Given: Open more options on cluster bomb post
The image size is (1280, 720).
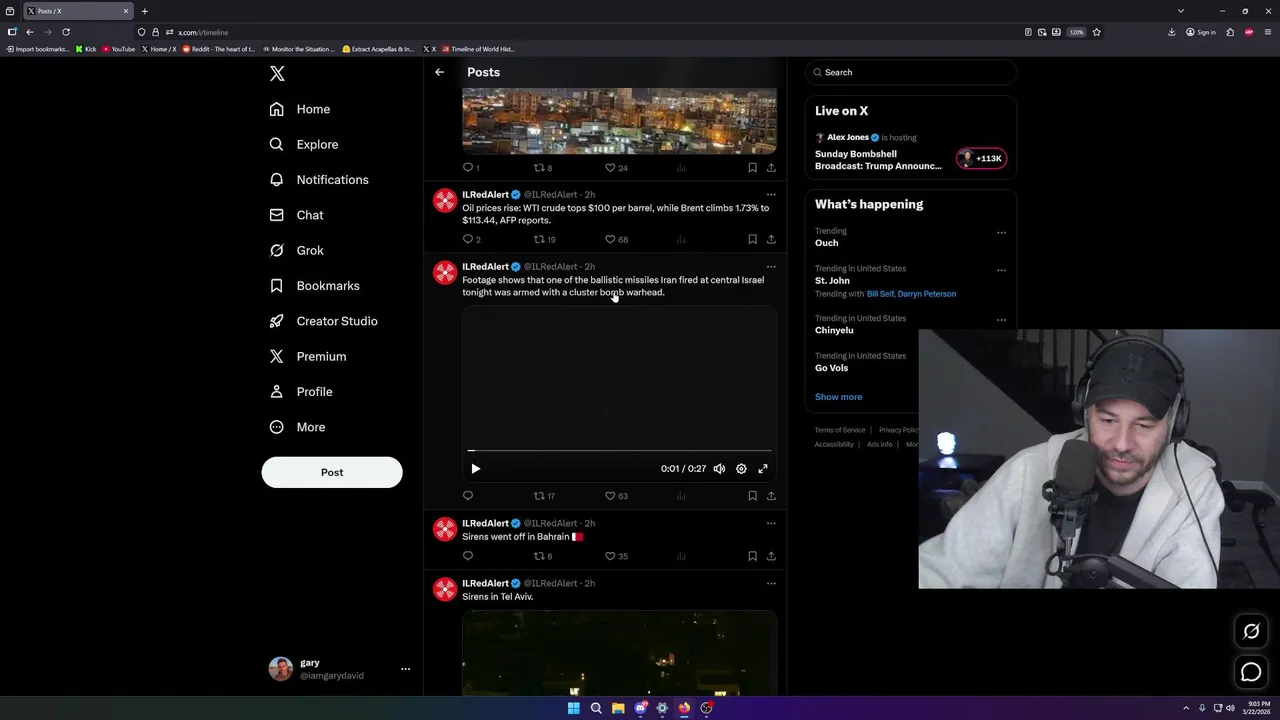Looking at the screenshot, I should (x=771, y=267).
